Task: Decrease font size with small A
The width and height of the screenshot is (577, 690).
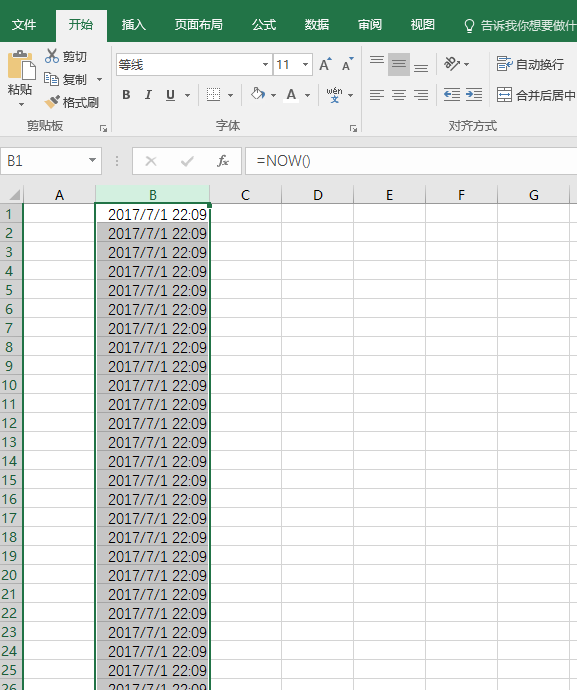Action: coord(347,65)
